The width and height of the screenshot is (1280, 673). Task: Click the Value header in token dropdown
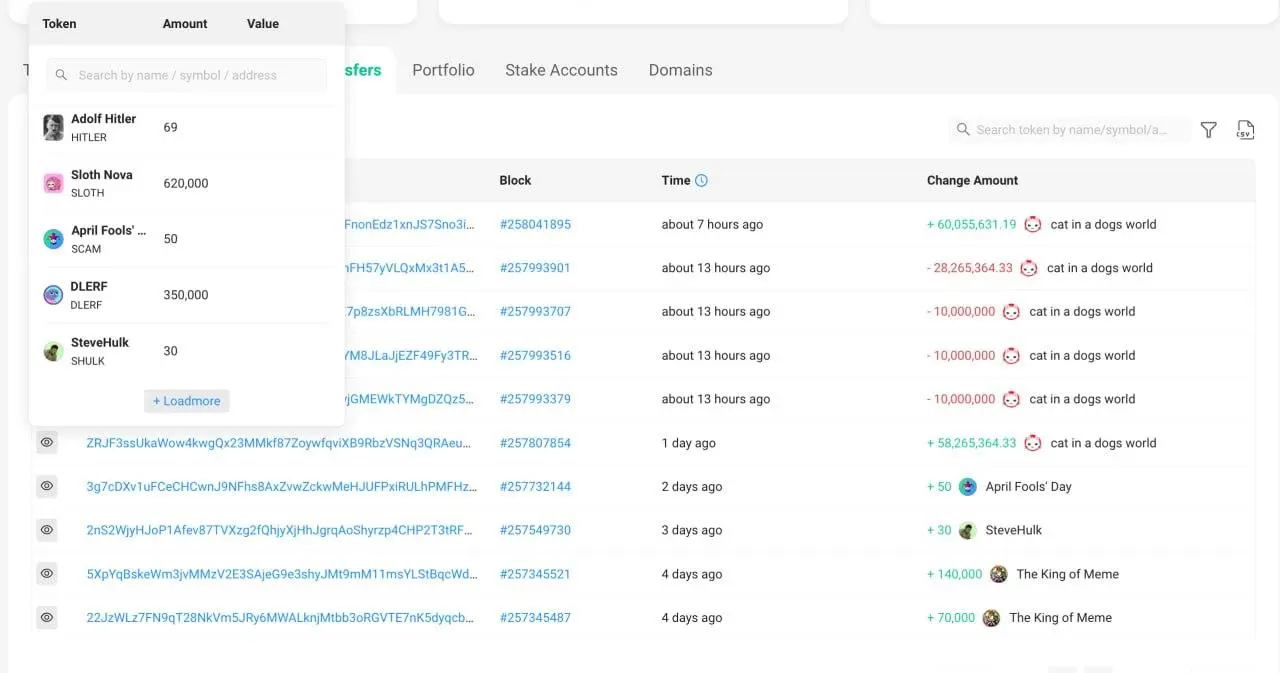coord(263,24)
